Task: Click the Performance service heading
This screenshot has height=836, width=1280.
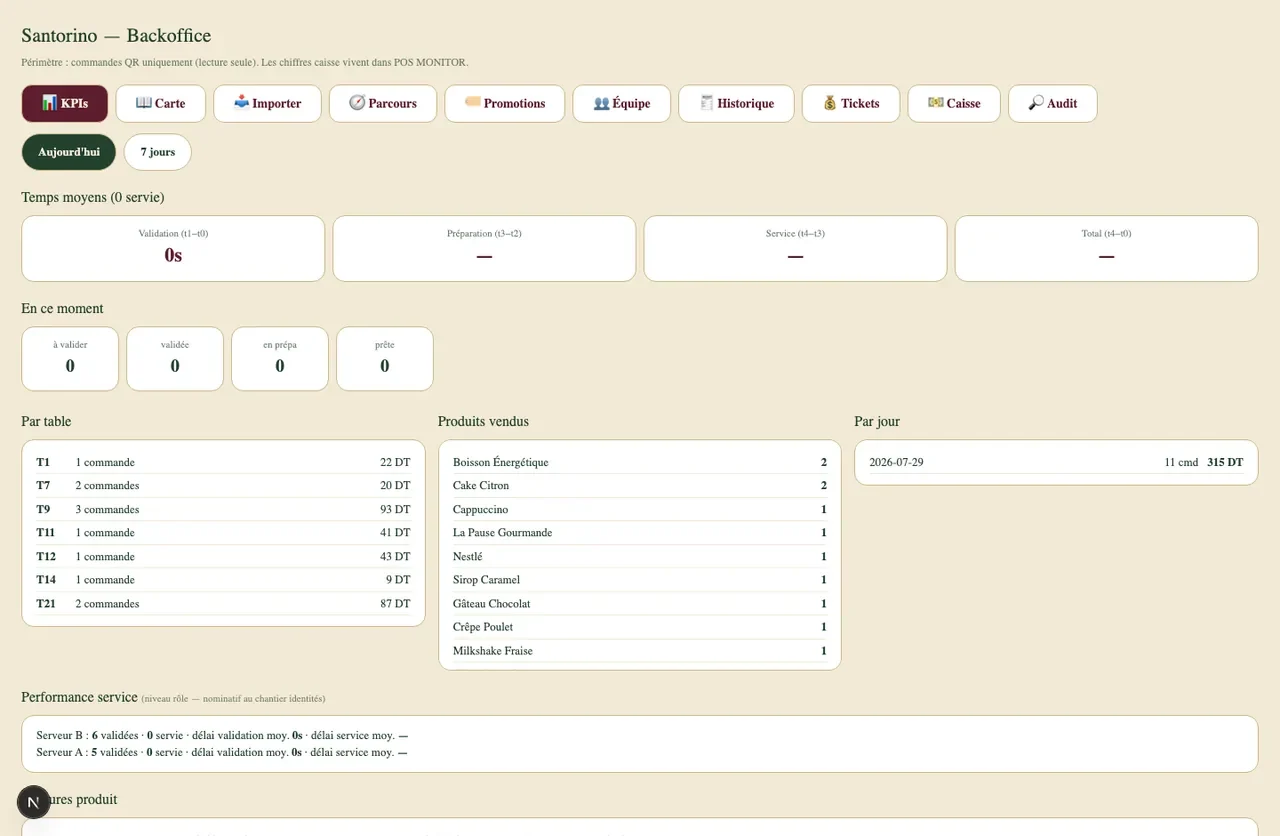Action: pos(79,697)
